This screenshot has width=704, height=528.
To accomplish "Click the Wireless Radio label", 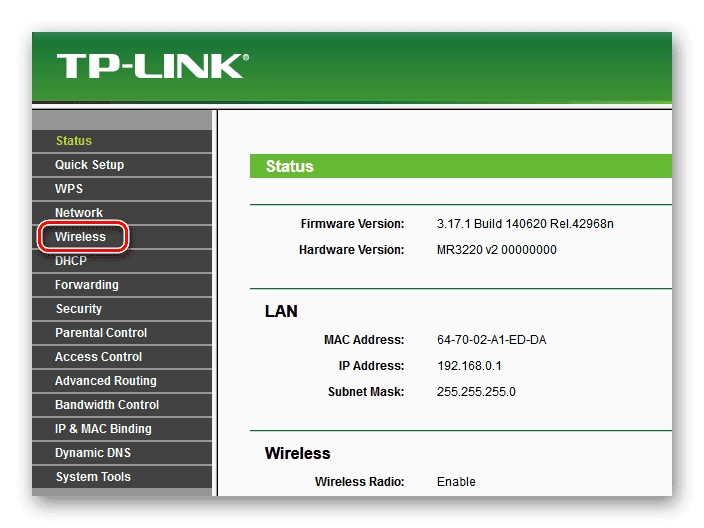I will click(x=360, y=482).
